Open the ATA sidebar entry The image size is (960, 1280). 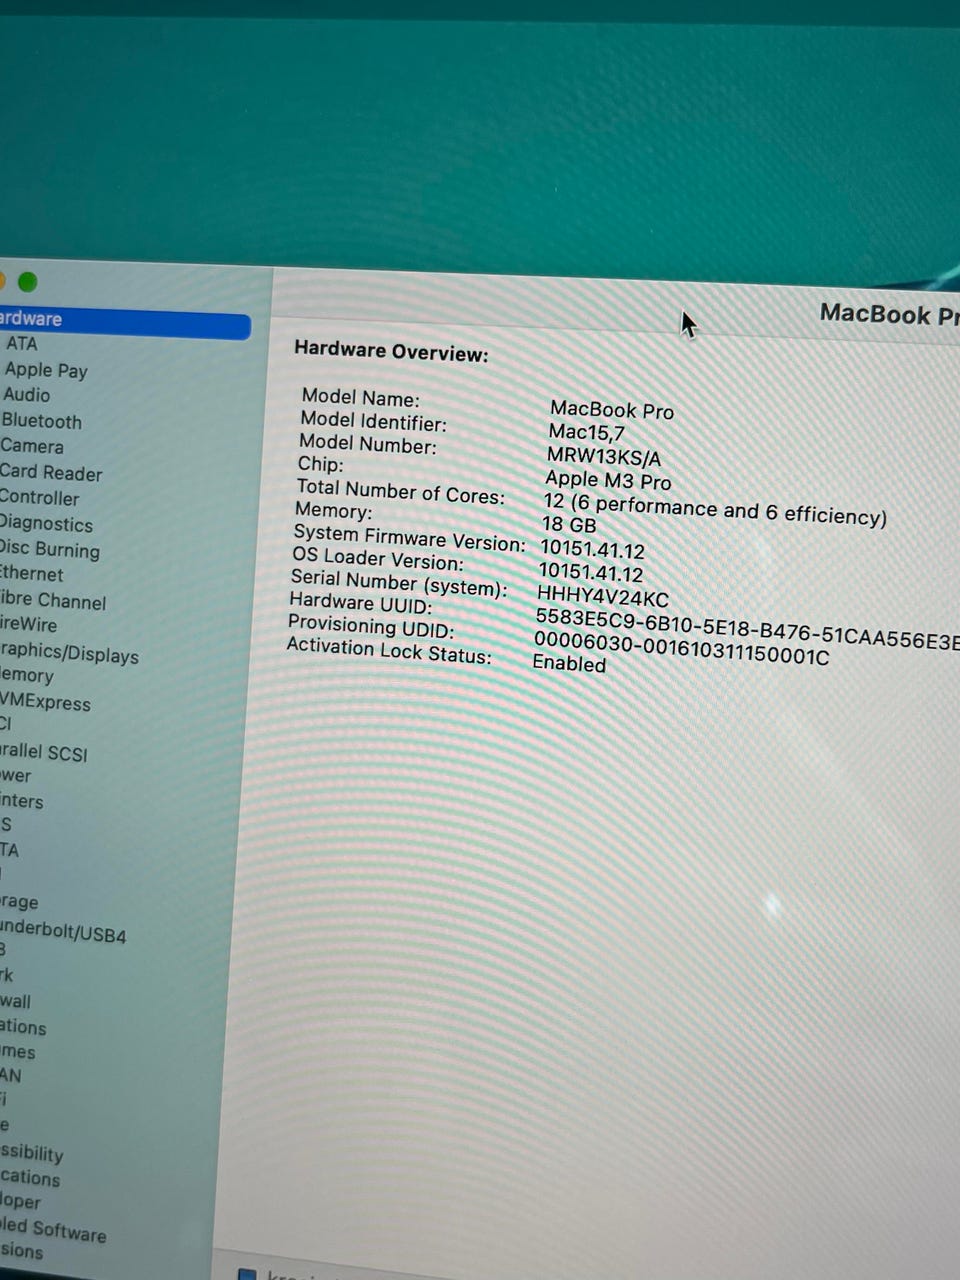pos(21,344)
